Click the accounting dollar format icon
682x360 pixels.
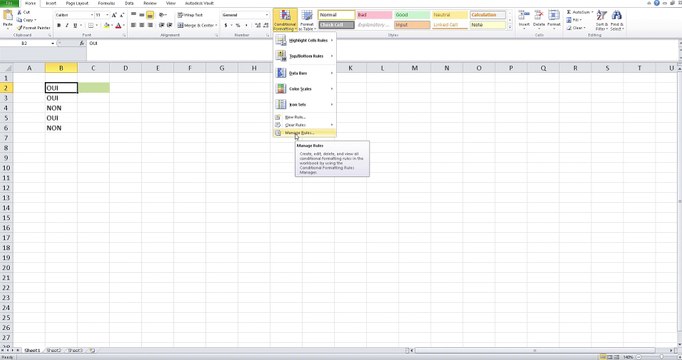pyautogui.click(x=226, y=25)
